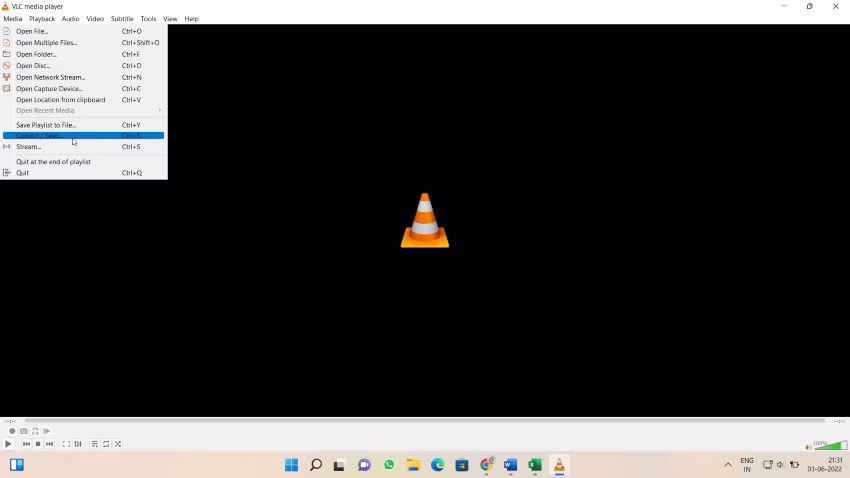
Task: Select Open Folder... entry
Action: [x=83, y=54]
